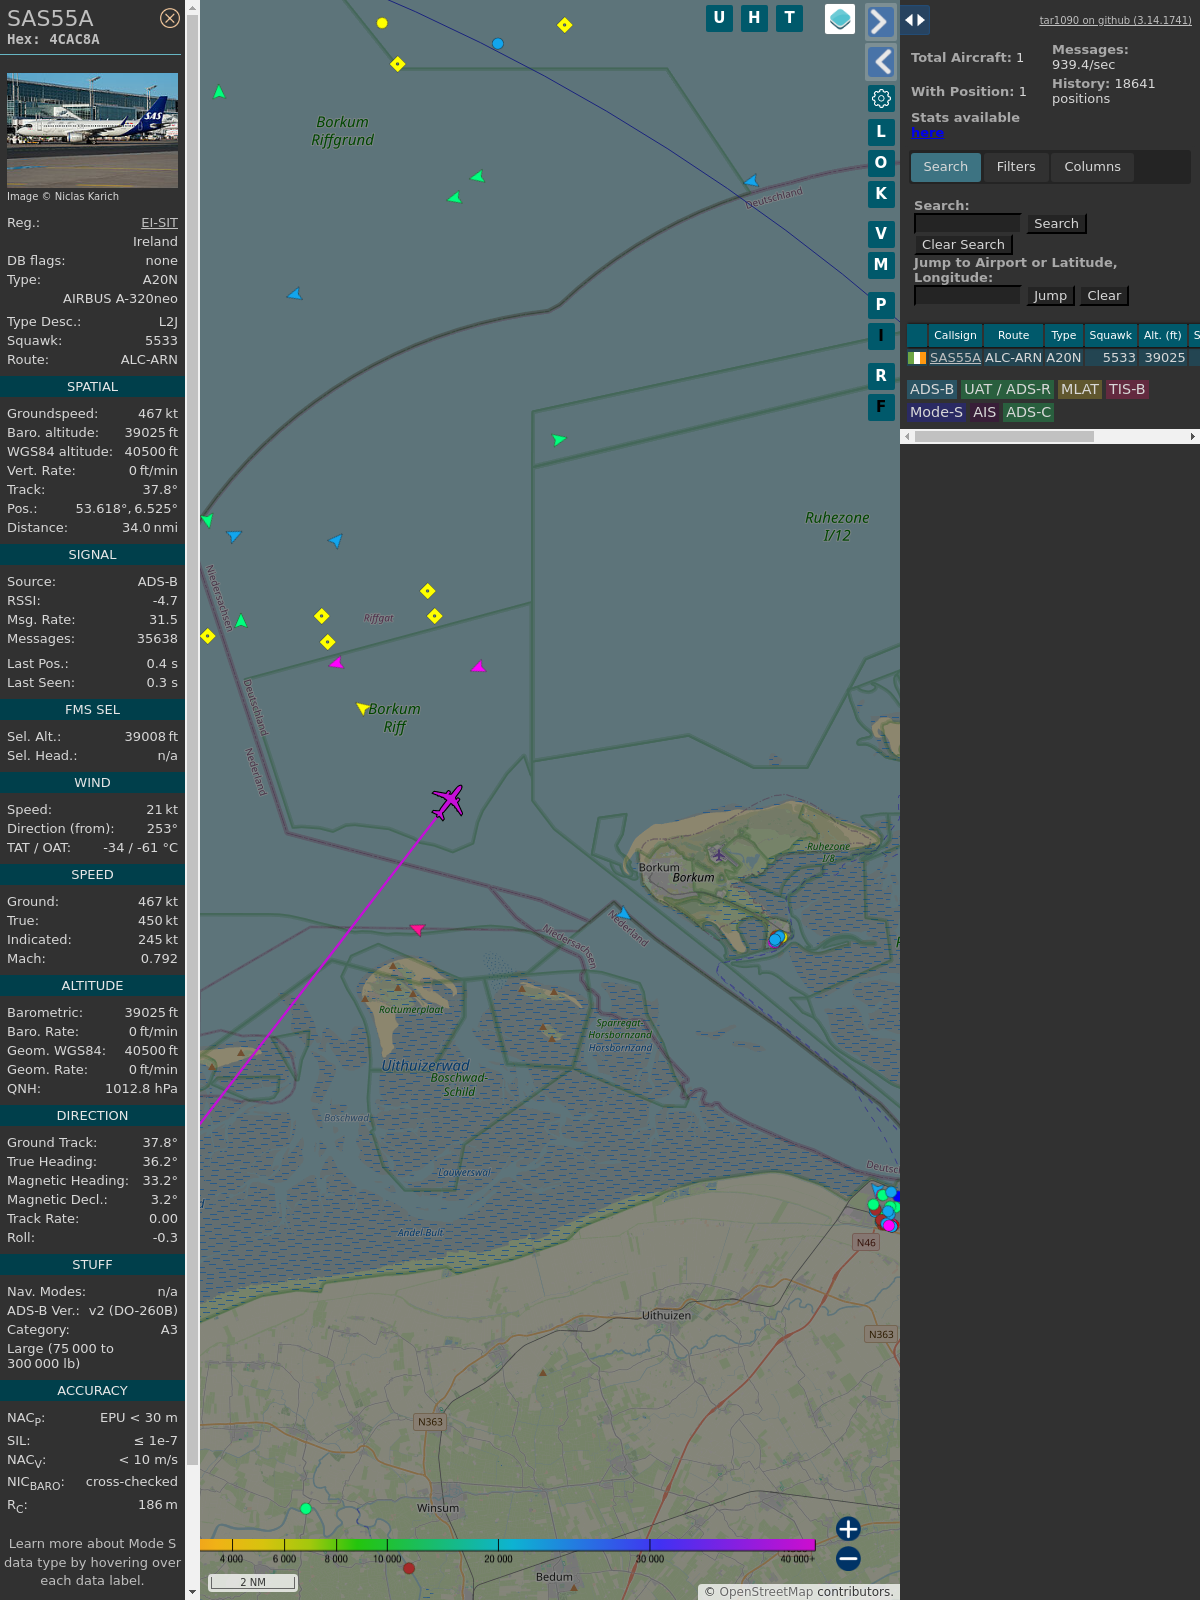Zoom out the map with minus button
The width and height of the screenshot is (1200, 1600).
tap(848, 1559)
